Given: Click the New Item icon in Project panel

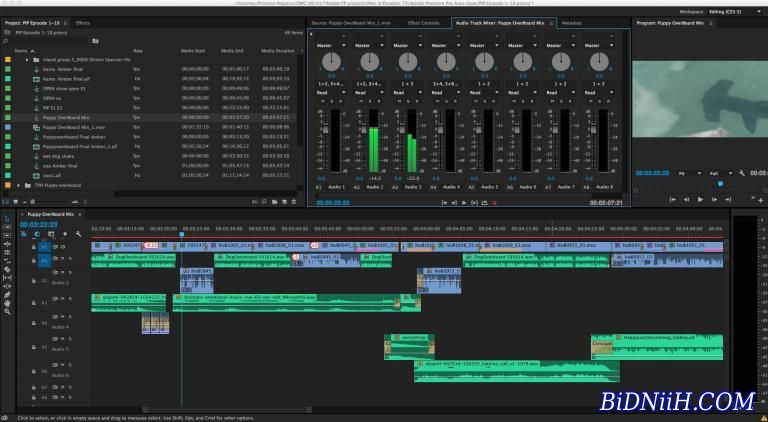Looking at the screenshot, I should [x=284, y=201].
